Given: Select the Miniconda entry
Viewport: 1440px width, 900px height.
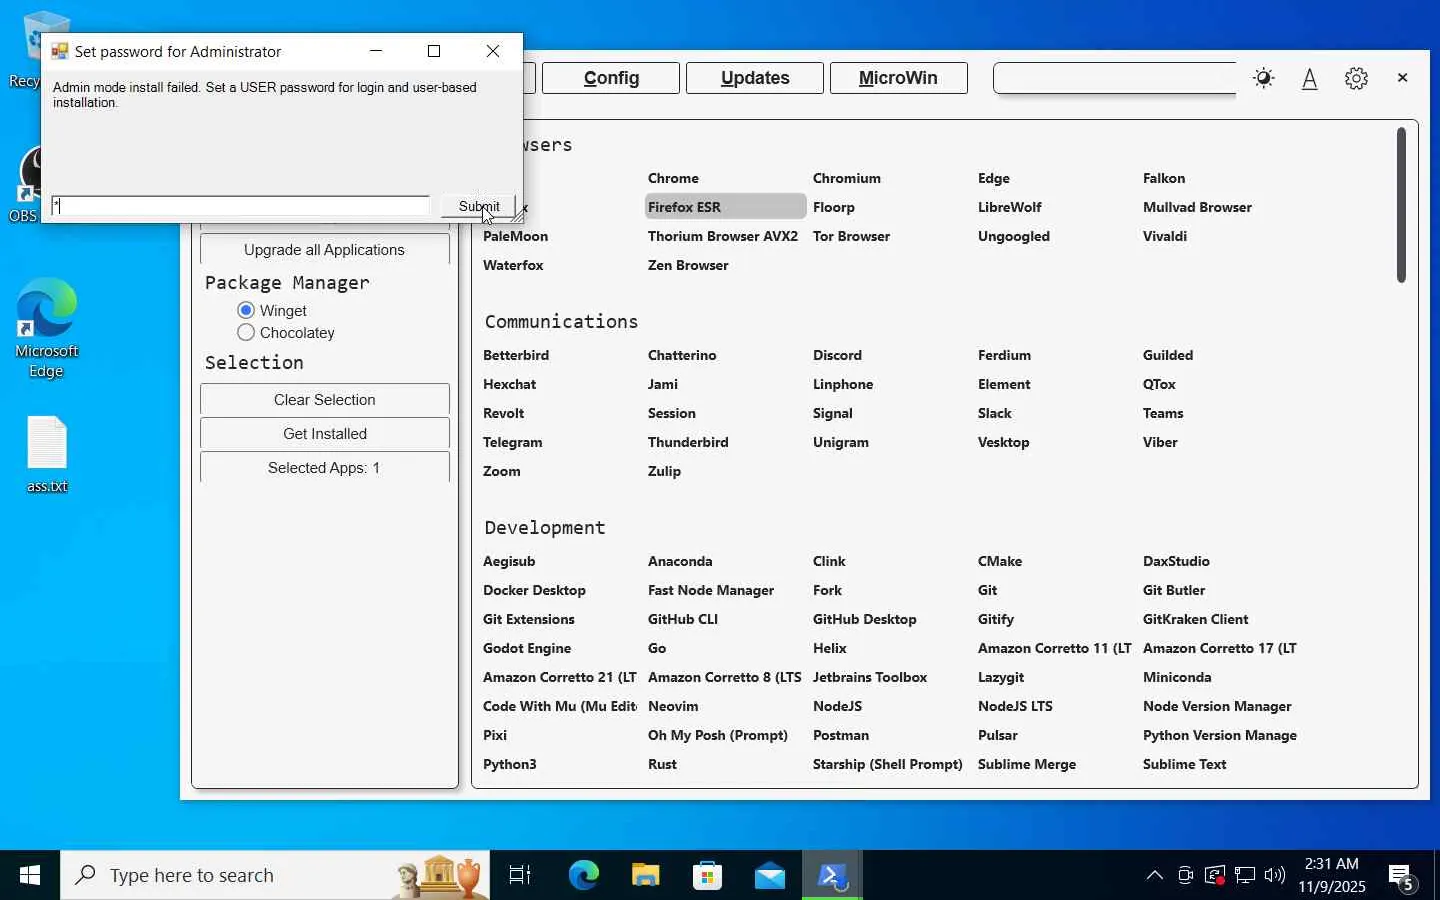Looking at the screenshot, I should tap(1177, 677).
